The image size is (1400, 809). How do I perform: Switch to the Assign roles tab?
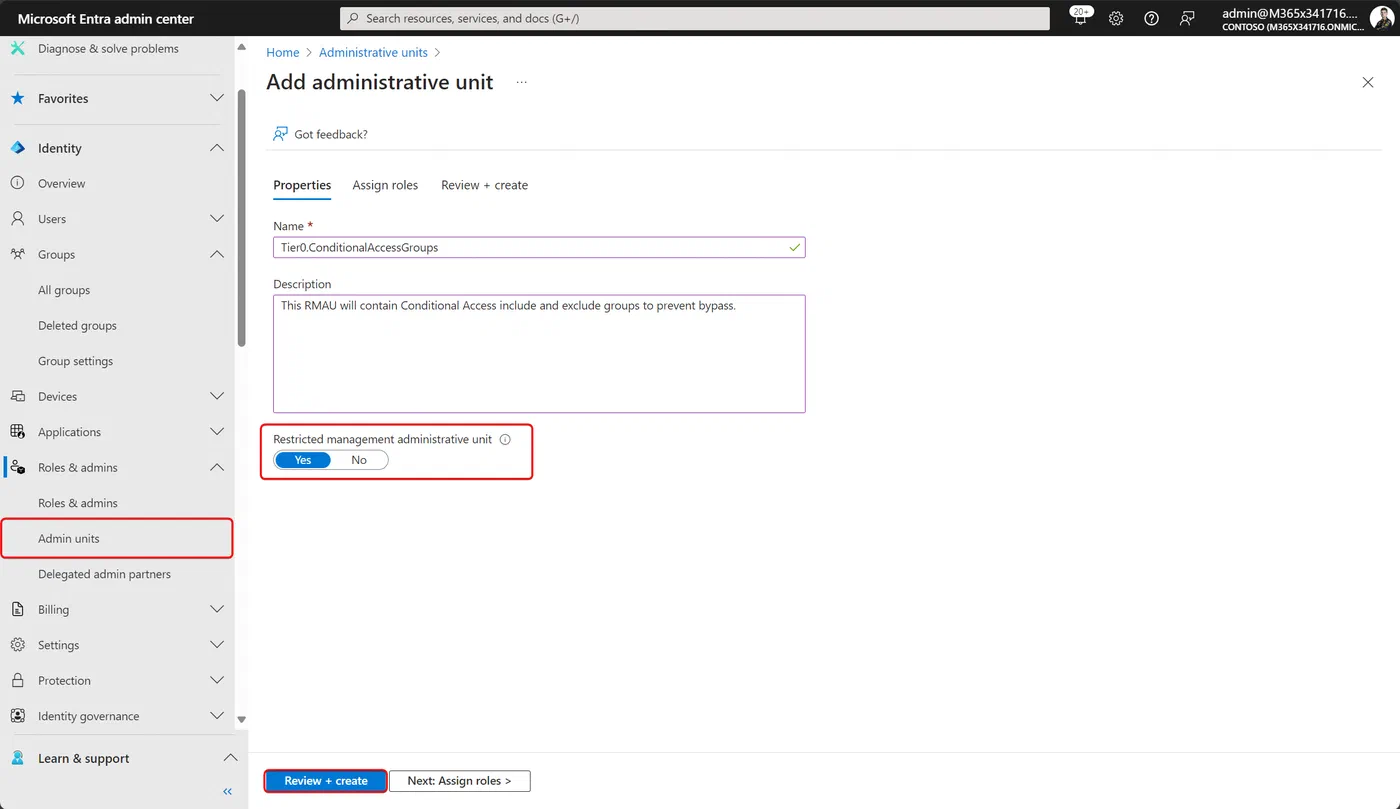click(385, 185)
